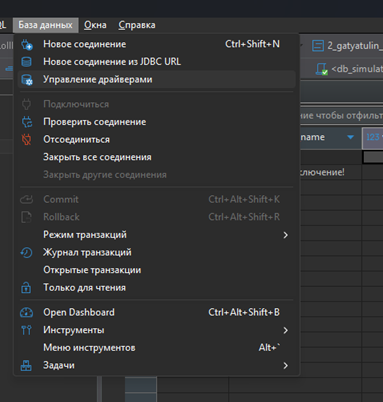The image size is (383, 402).
Task: Open the База данных menu
Action: [x=46, y=25]
